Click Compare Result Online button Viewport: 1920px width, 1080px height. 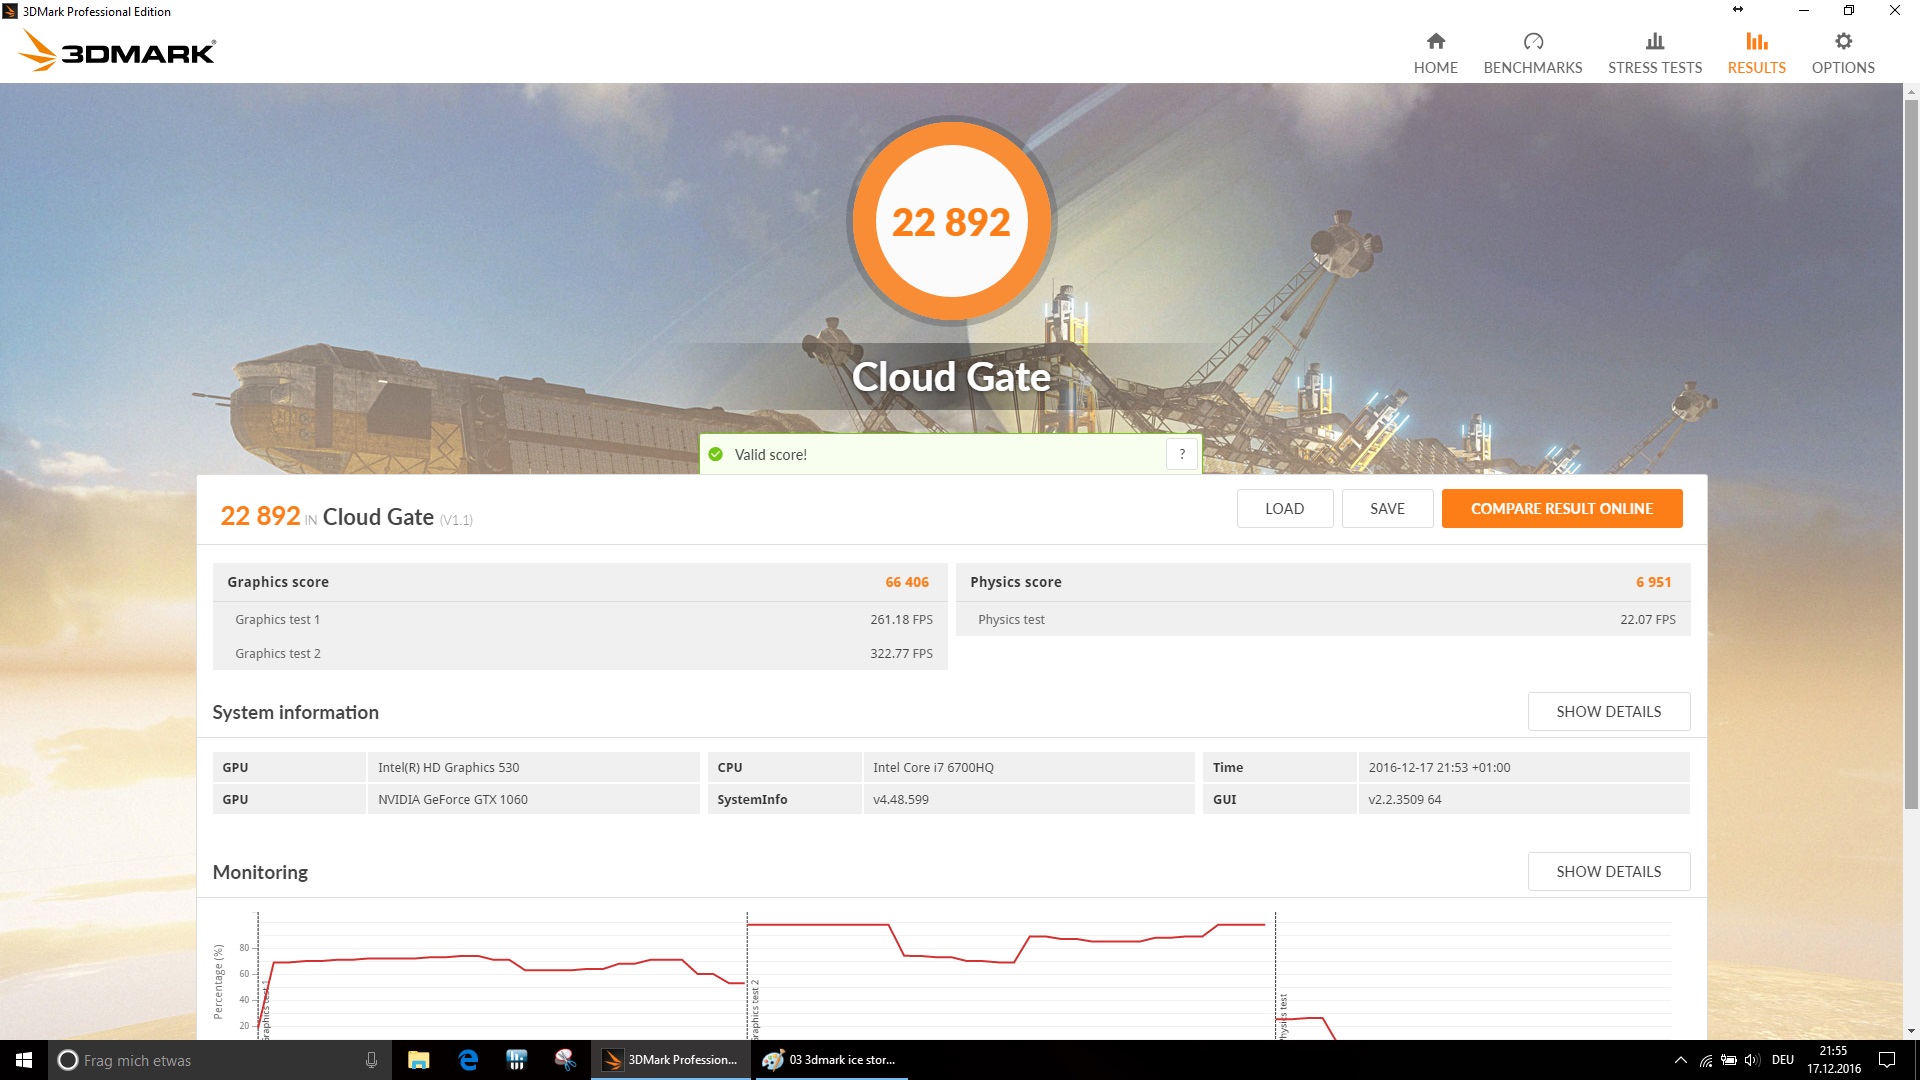click(x=1561, y=509)
